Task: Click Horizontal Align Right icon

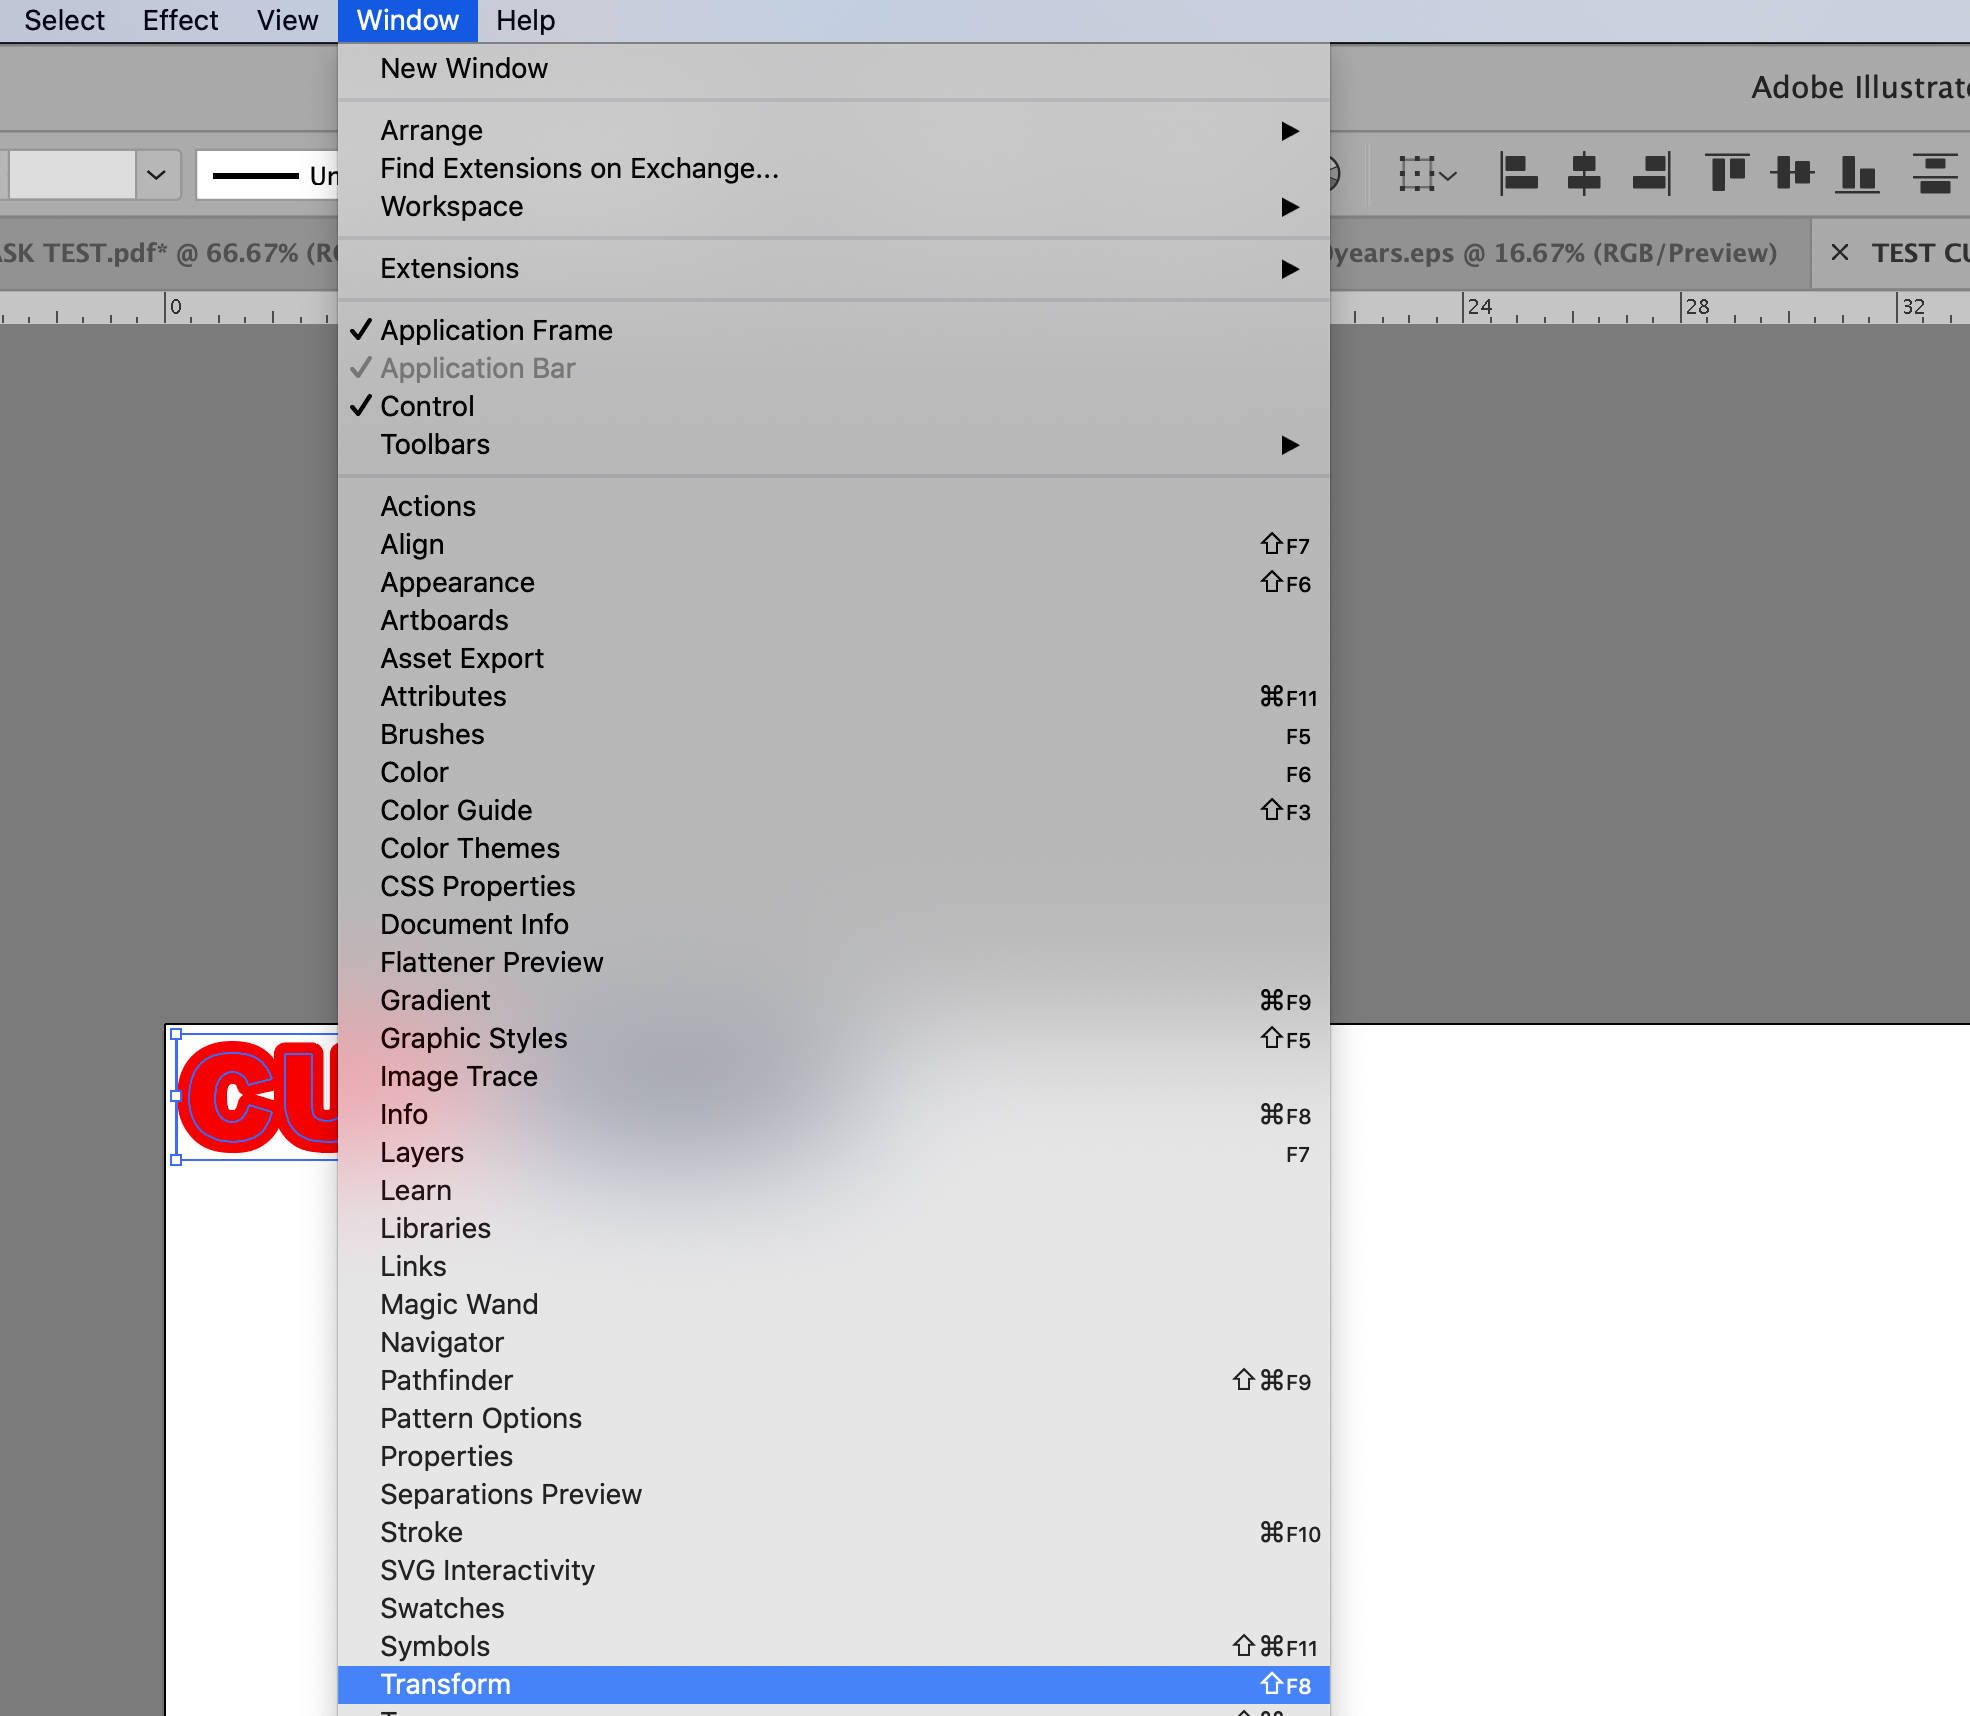Action: coord(1651,174)
